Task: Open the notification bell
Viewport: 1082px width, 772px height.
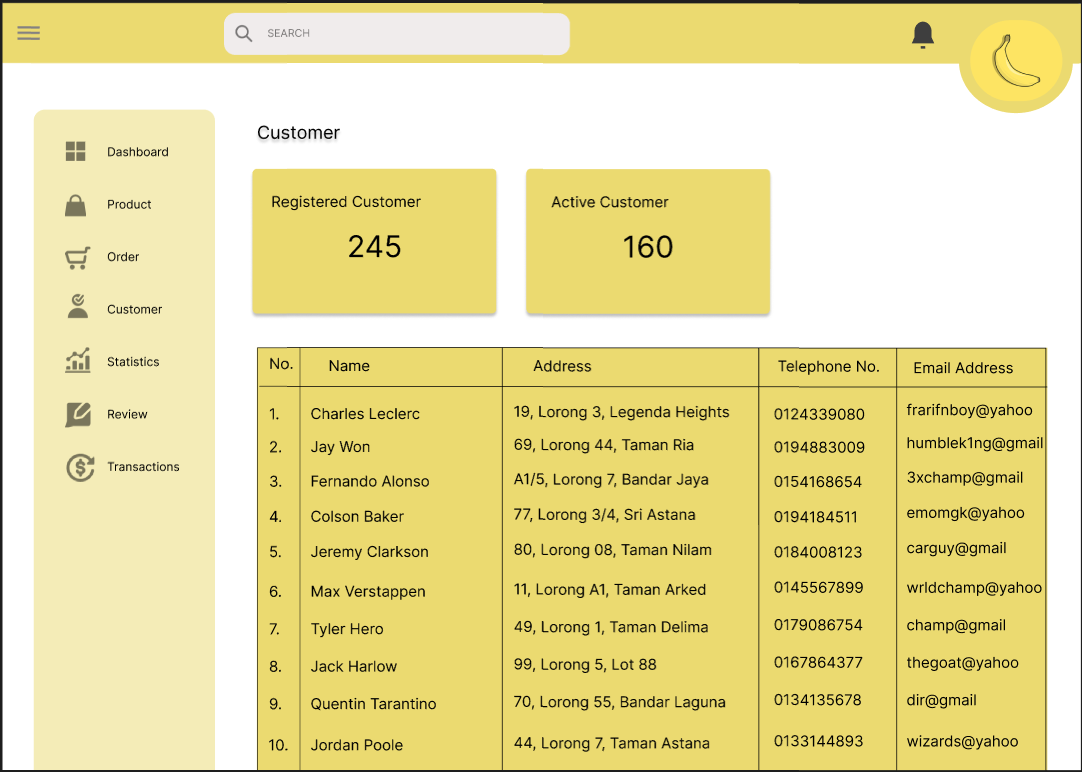Action: (x=922, y=35)
